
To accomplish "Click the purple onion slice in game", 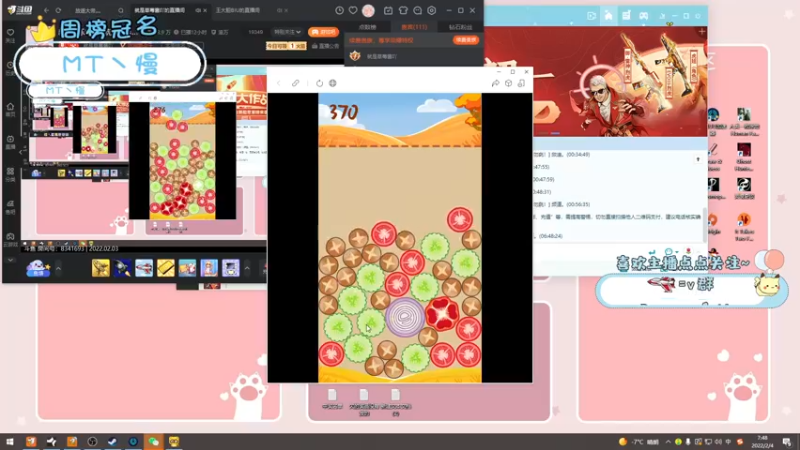I will click(405, 317).
